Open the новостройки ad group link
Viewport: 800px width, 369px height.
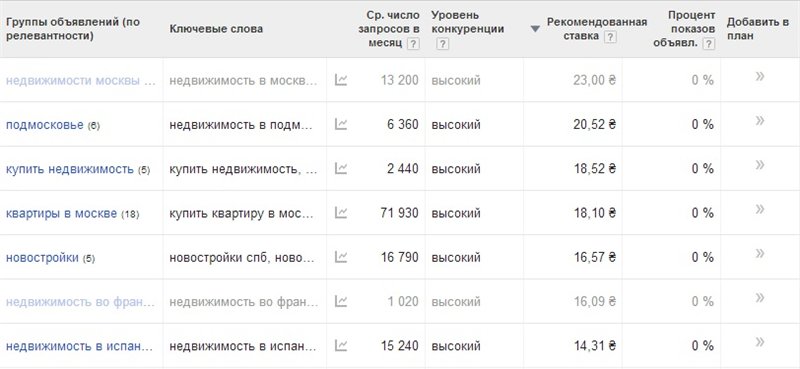point(42,258)
